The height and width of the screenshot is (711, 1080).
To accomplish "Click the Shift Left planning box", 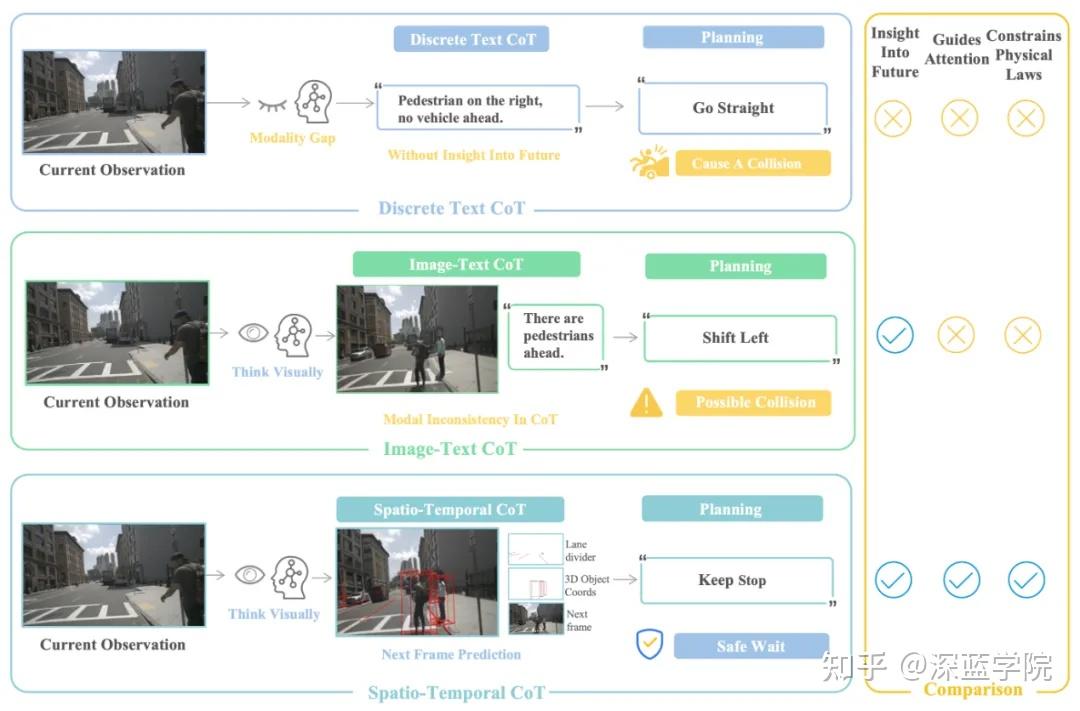I will coord(740,338).
